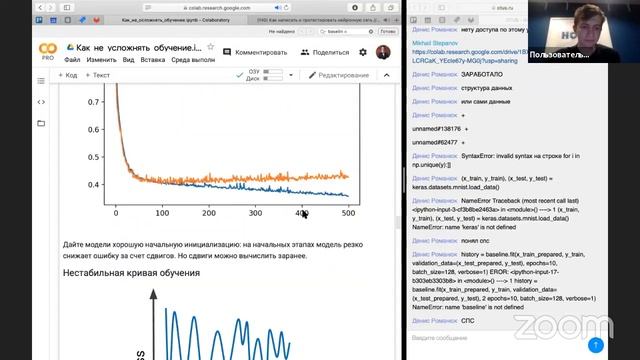Clear the find-on-page search field
The width and height of the screenshot is (640, 360).
click(371, 31)
